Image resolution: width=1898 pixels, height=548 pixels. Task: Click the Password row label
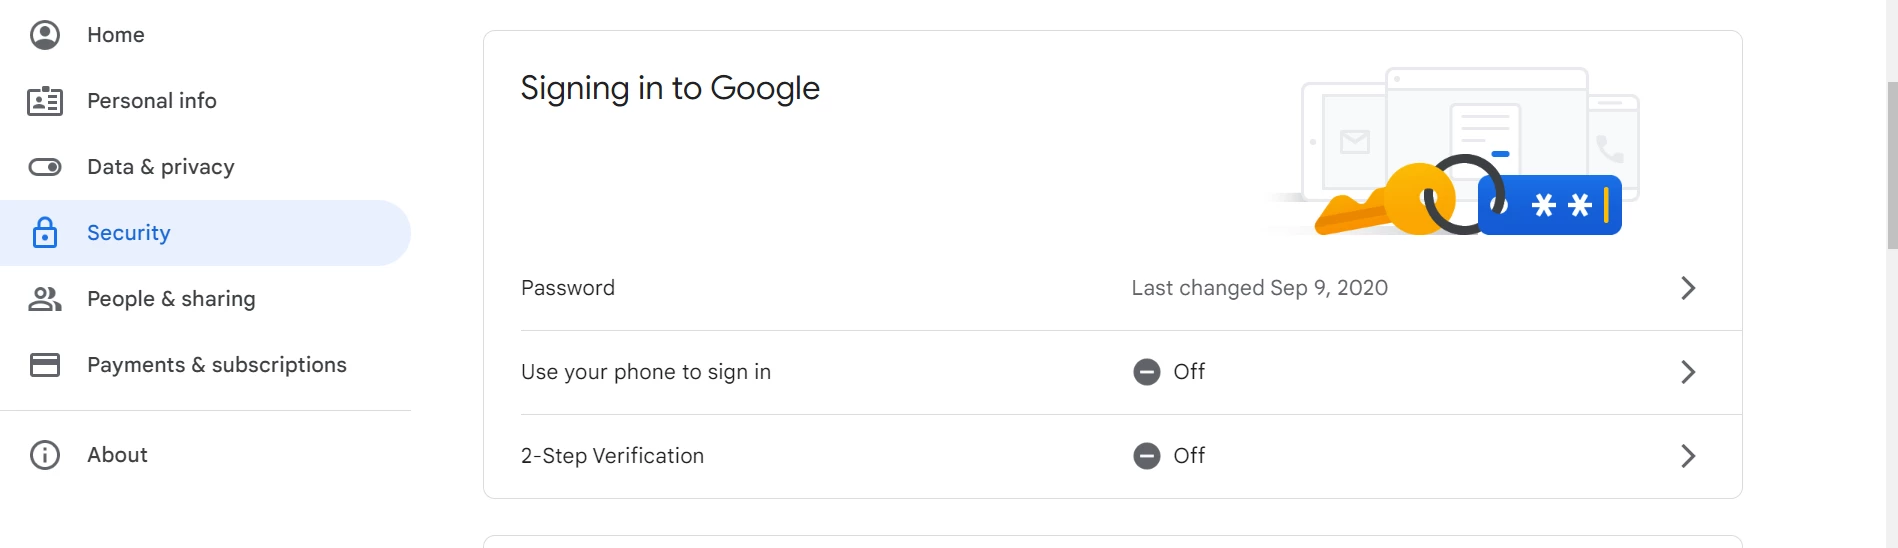(x=568, y=288)
